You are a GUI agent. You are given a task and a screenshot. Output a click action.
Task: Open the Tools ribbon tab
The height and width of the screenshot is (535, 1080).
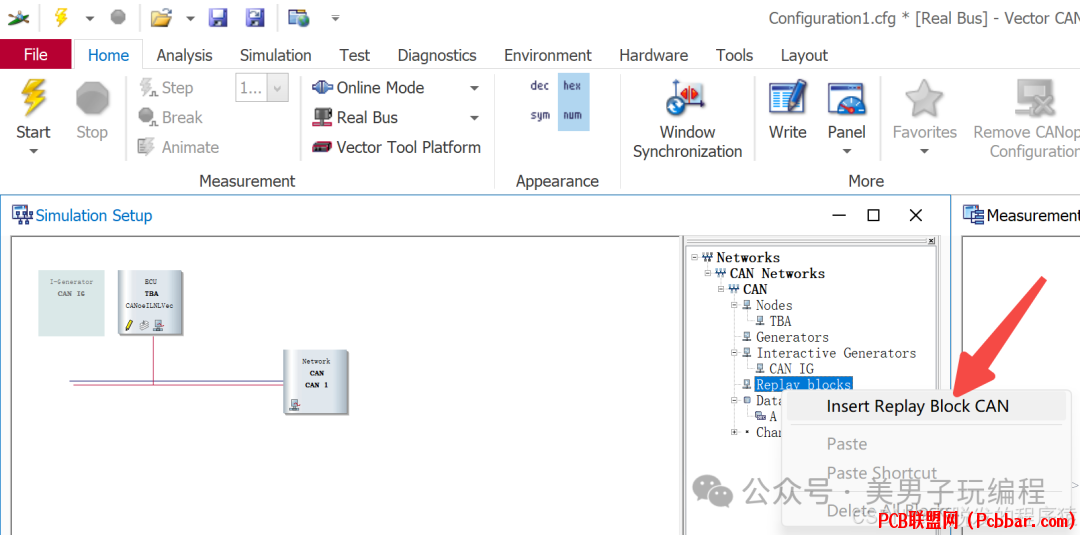[734, 55]
